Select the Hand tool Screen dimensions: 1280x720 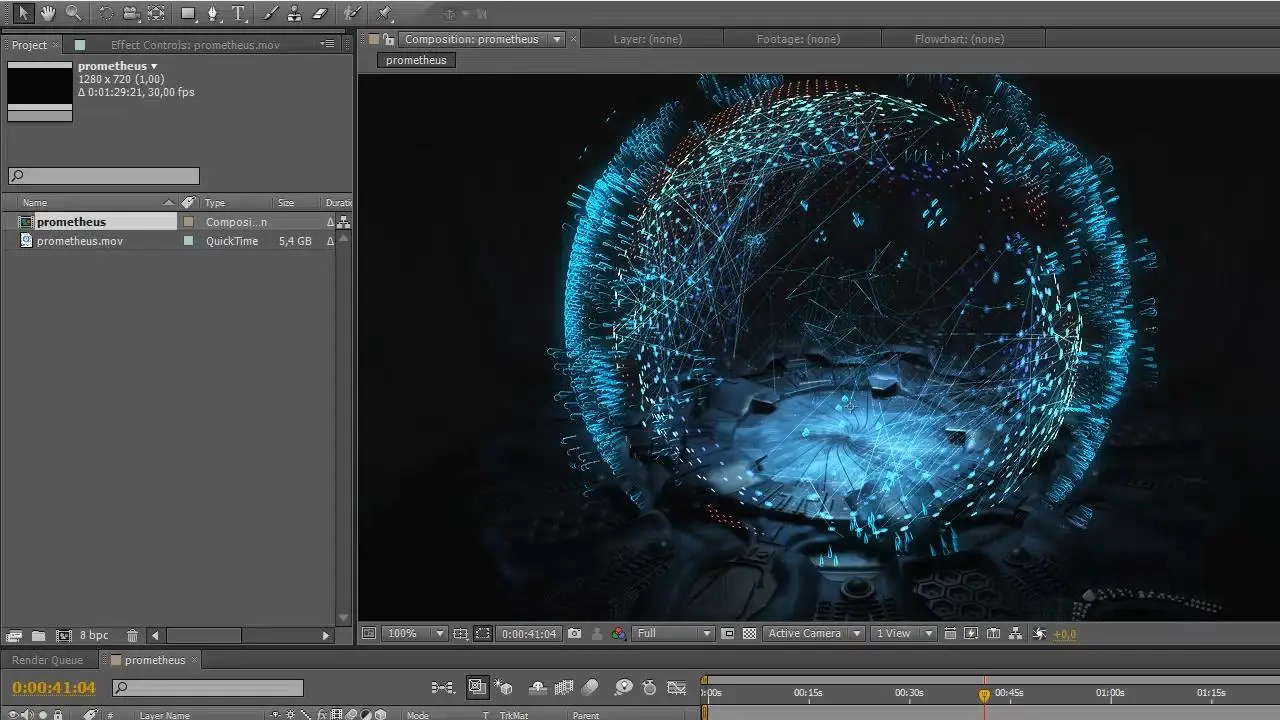[x=47, y=14]
